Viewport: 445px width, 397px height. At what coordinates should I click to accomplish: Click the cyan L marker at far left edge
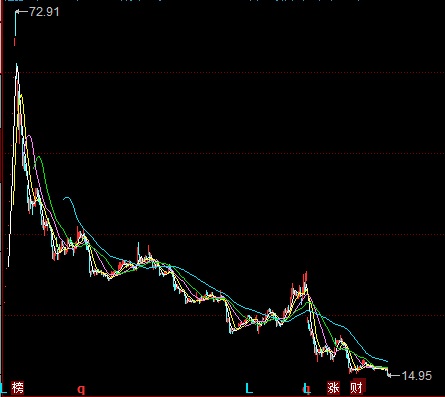[x=4, y=388]
